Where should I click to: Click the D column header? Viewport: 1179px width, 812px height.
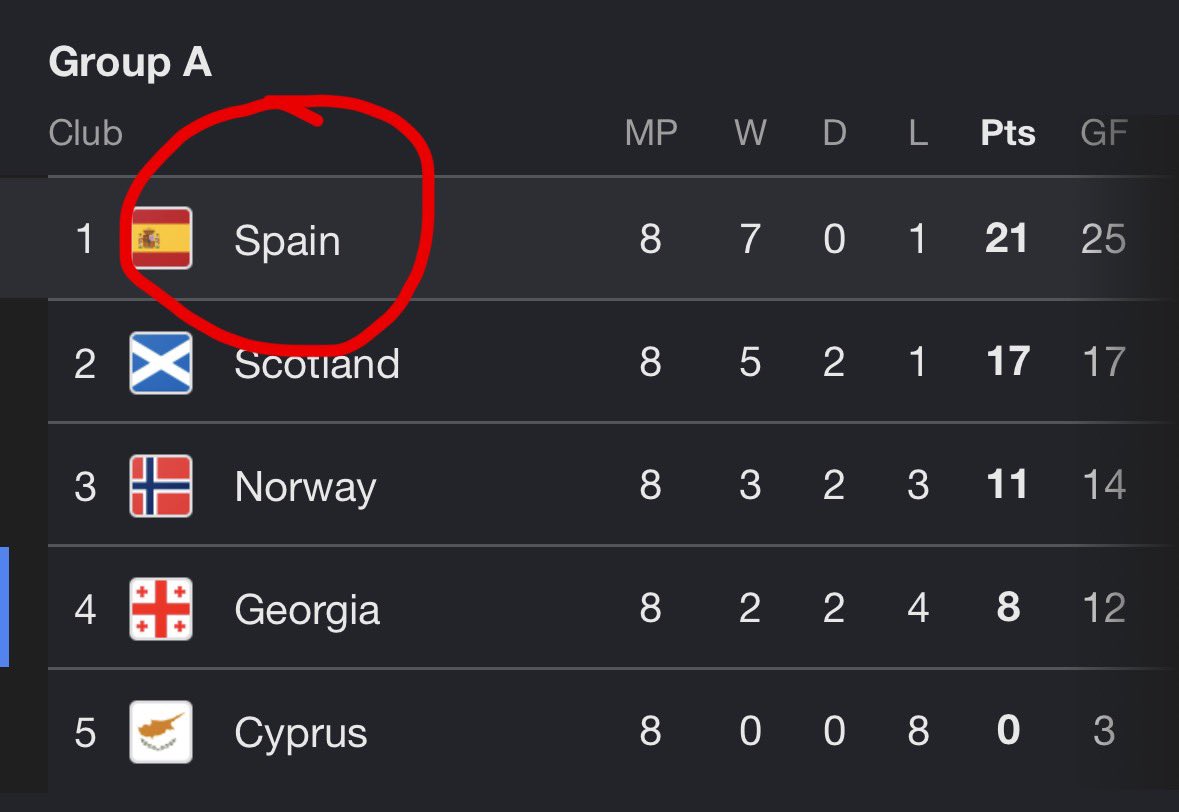click(x=835, y=133)
